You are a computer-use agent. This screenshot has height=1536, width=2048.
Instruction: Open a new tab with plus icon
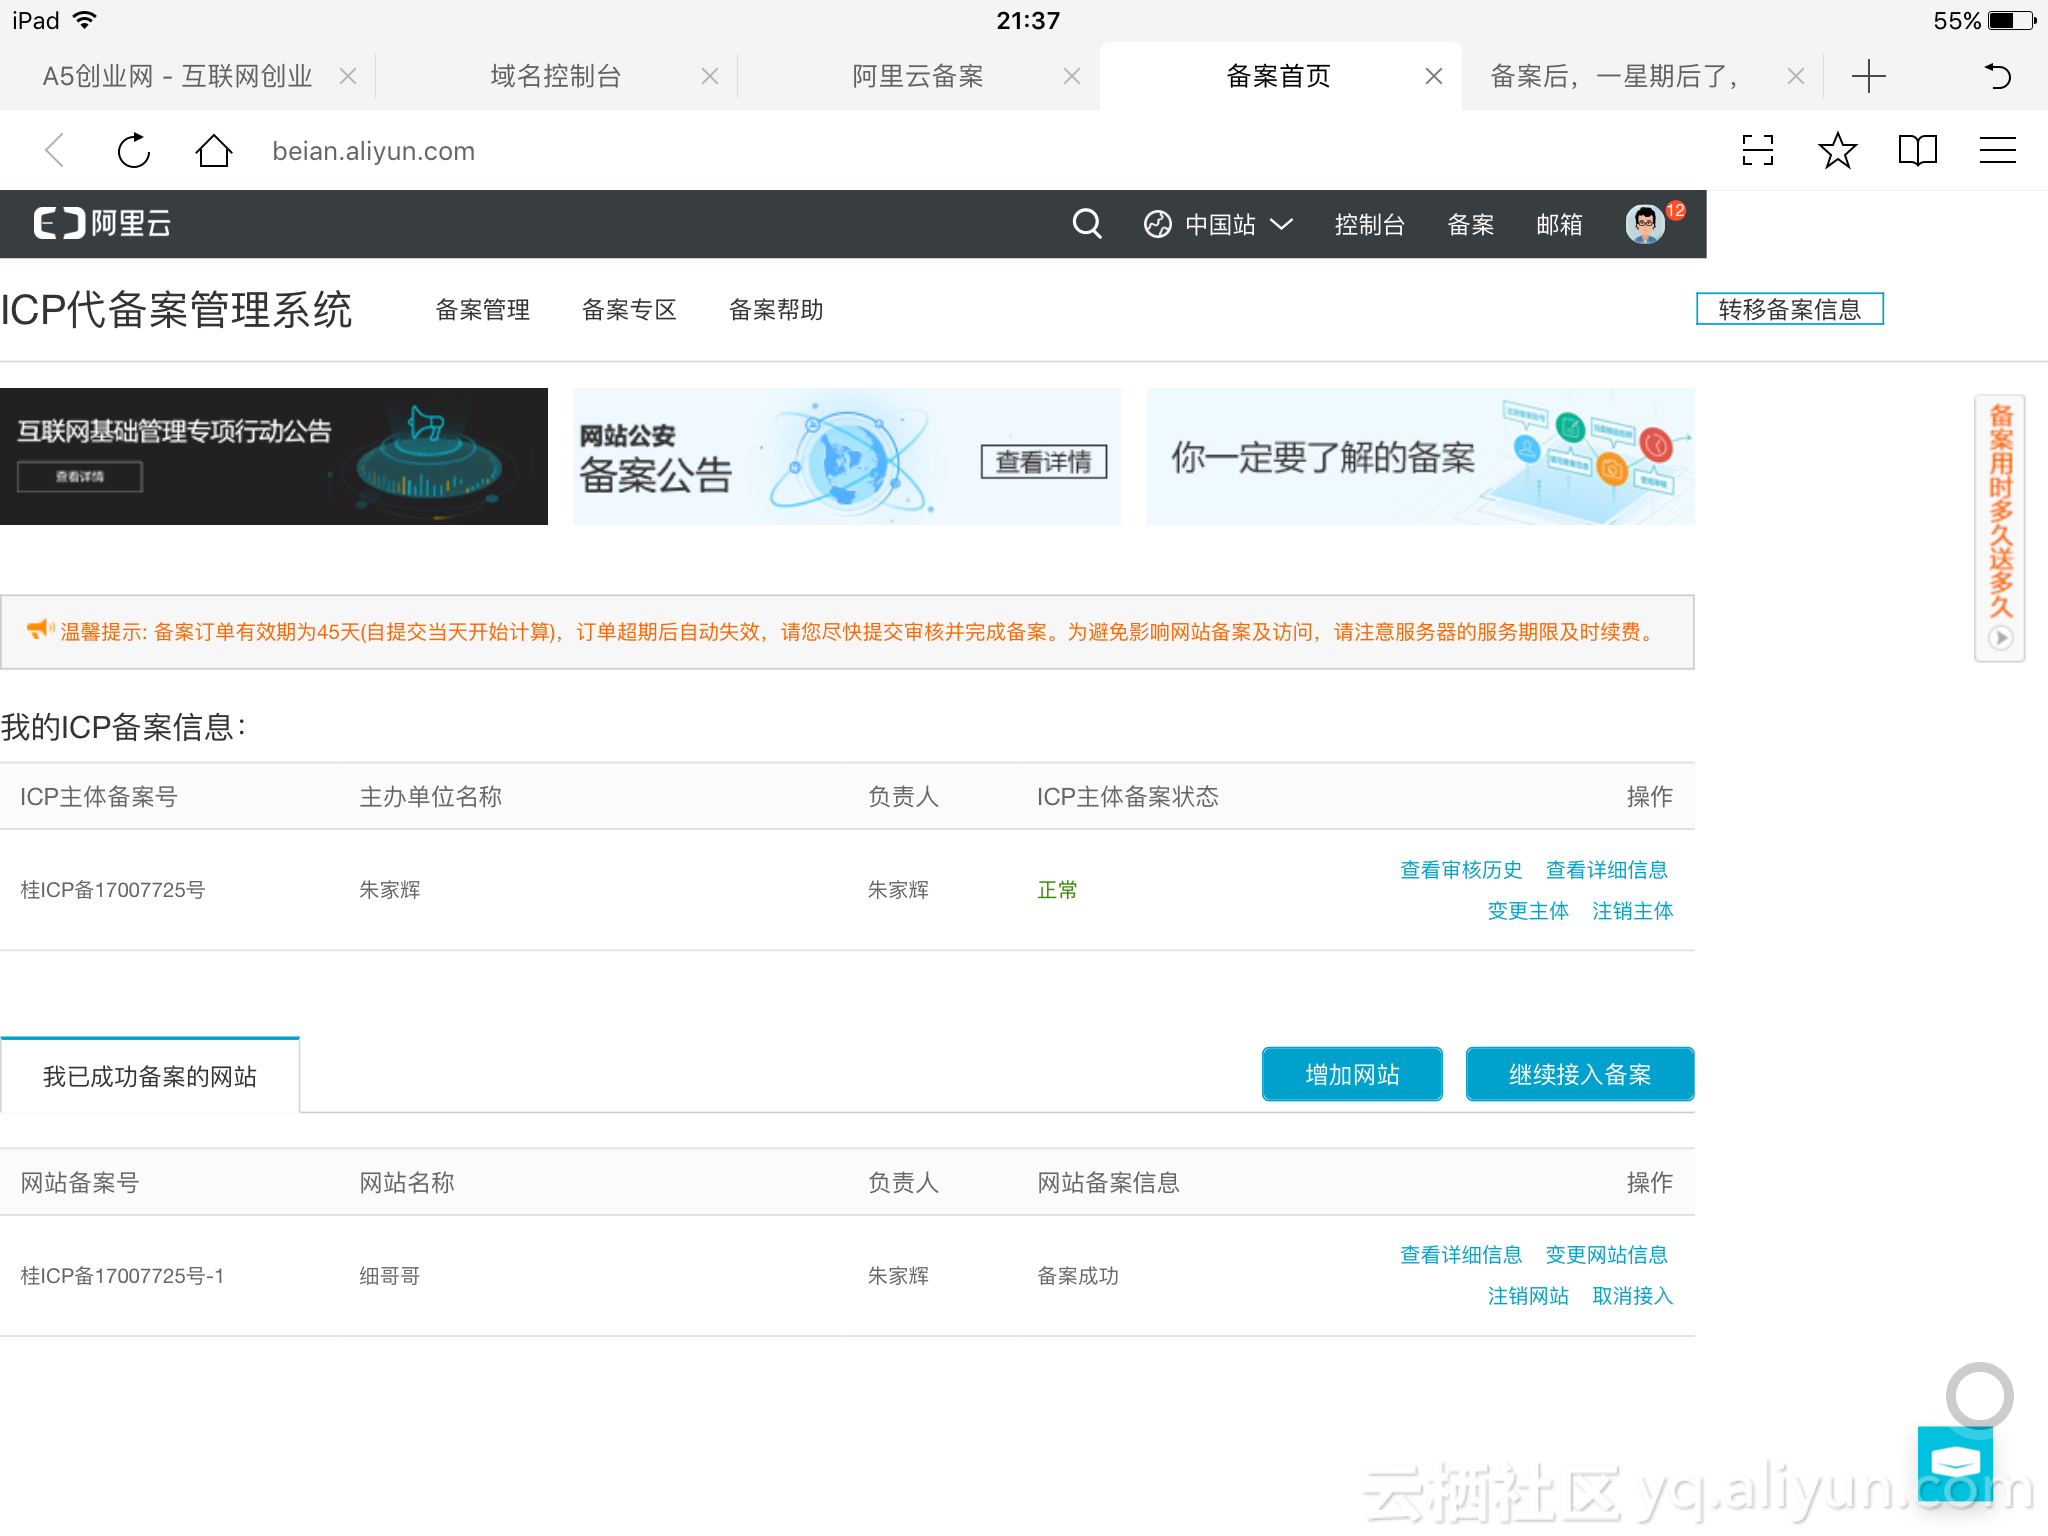[1868, 76]
